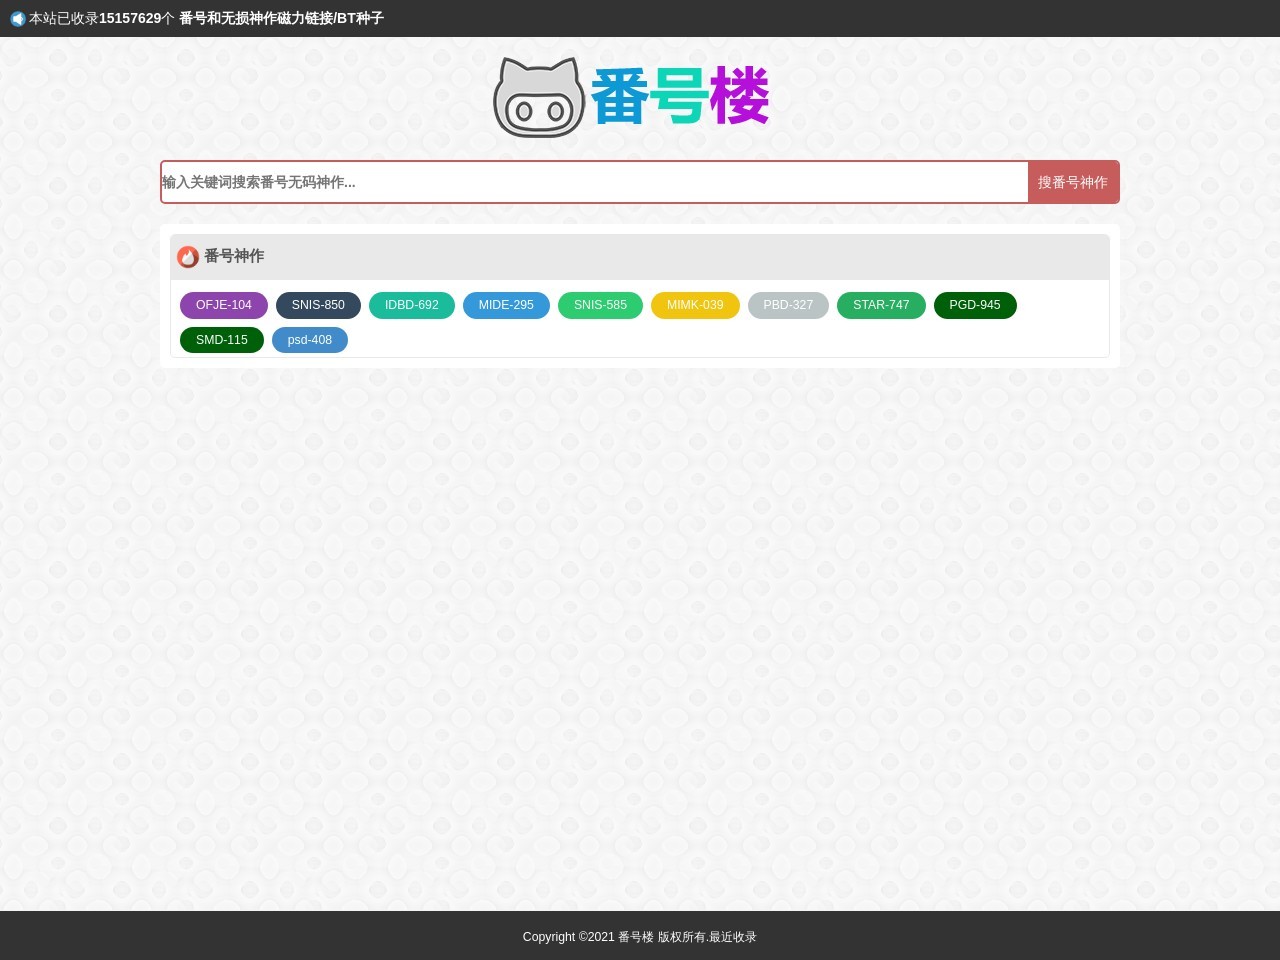The height and width of the screenshot is (960, 1280).
Task: Open the MIMK-039 yellow tag
Action: coord(695,305)
